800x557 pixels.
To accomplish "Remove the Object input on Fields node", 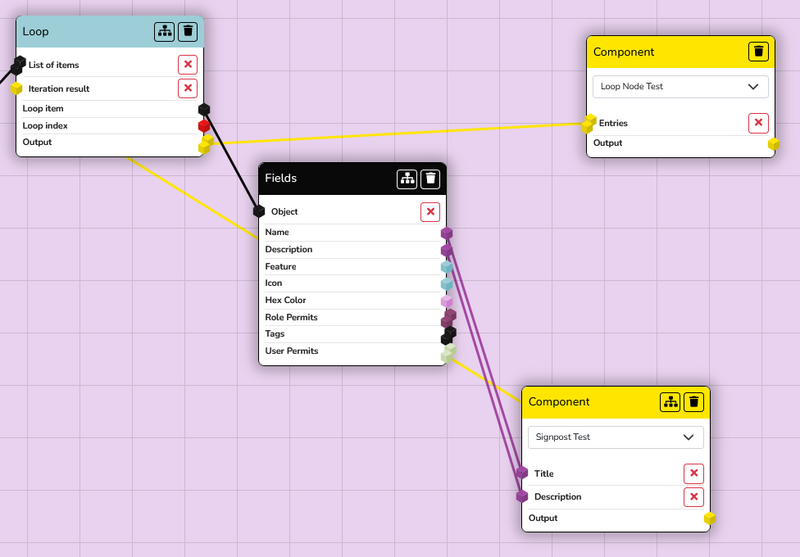I will click(430, 212).
